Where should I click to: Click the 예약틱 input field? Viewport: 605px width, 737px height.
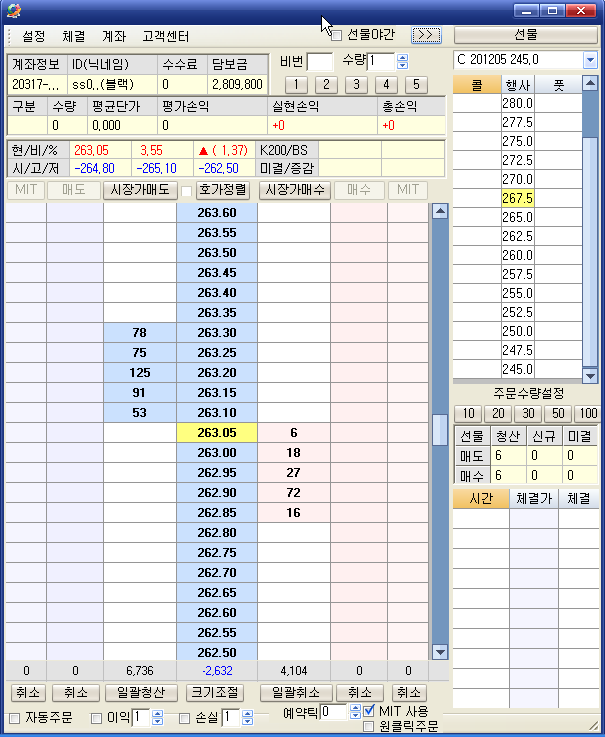pos(335,712)
